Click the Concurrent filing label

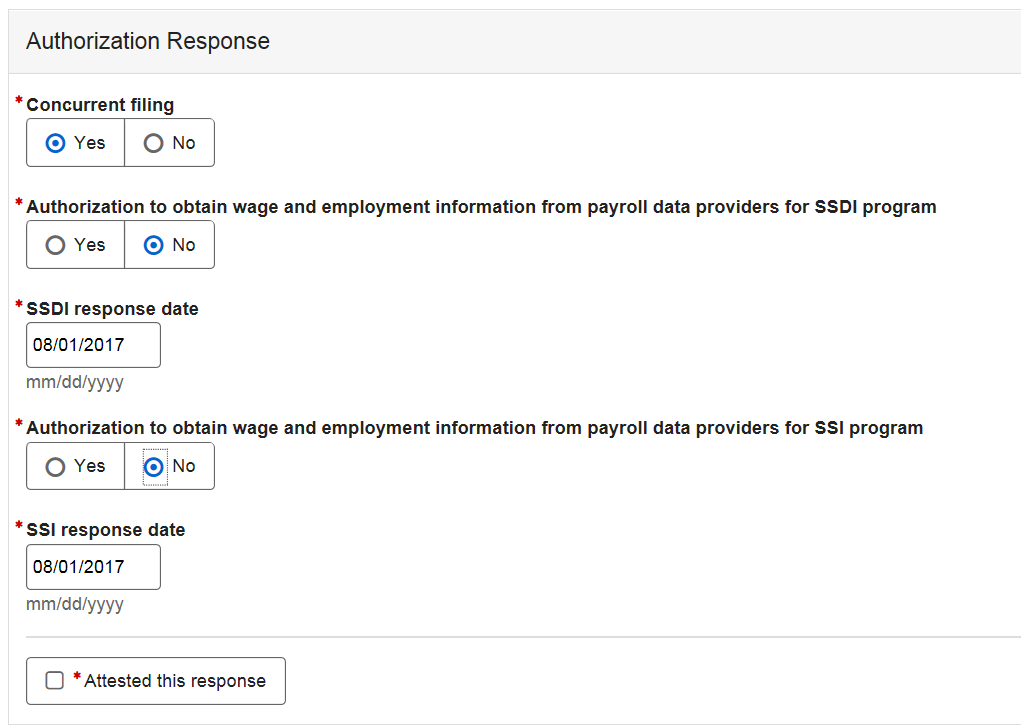100,105
